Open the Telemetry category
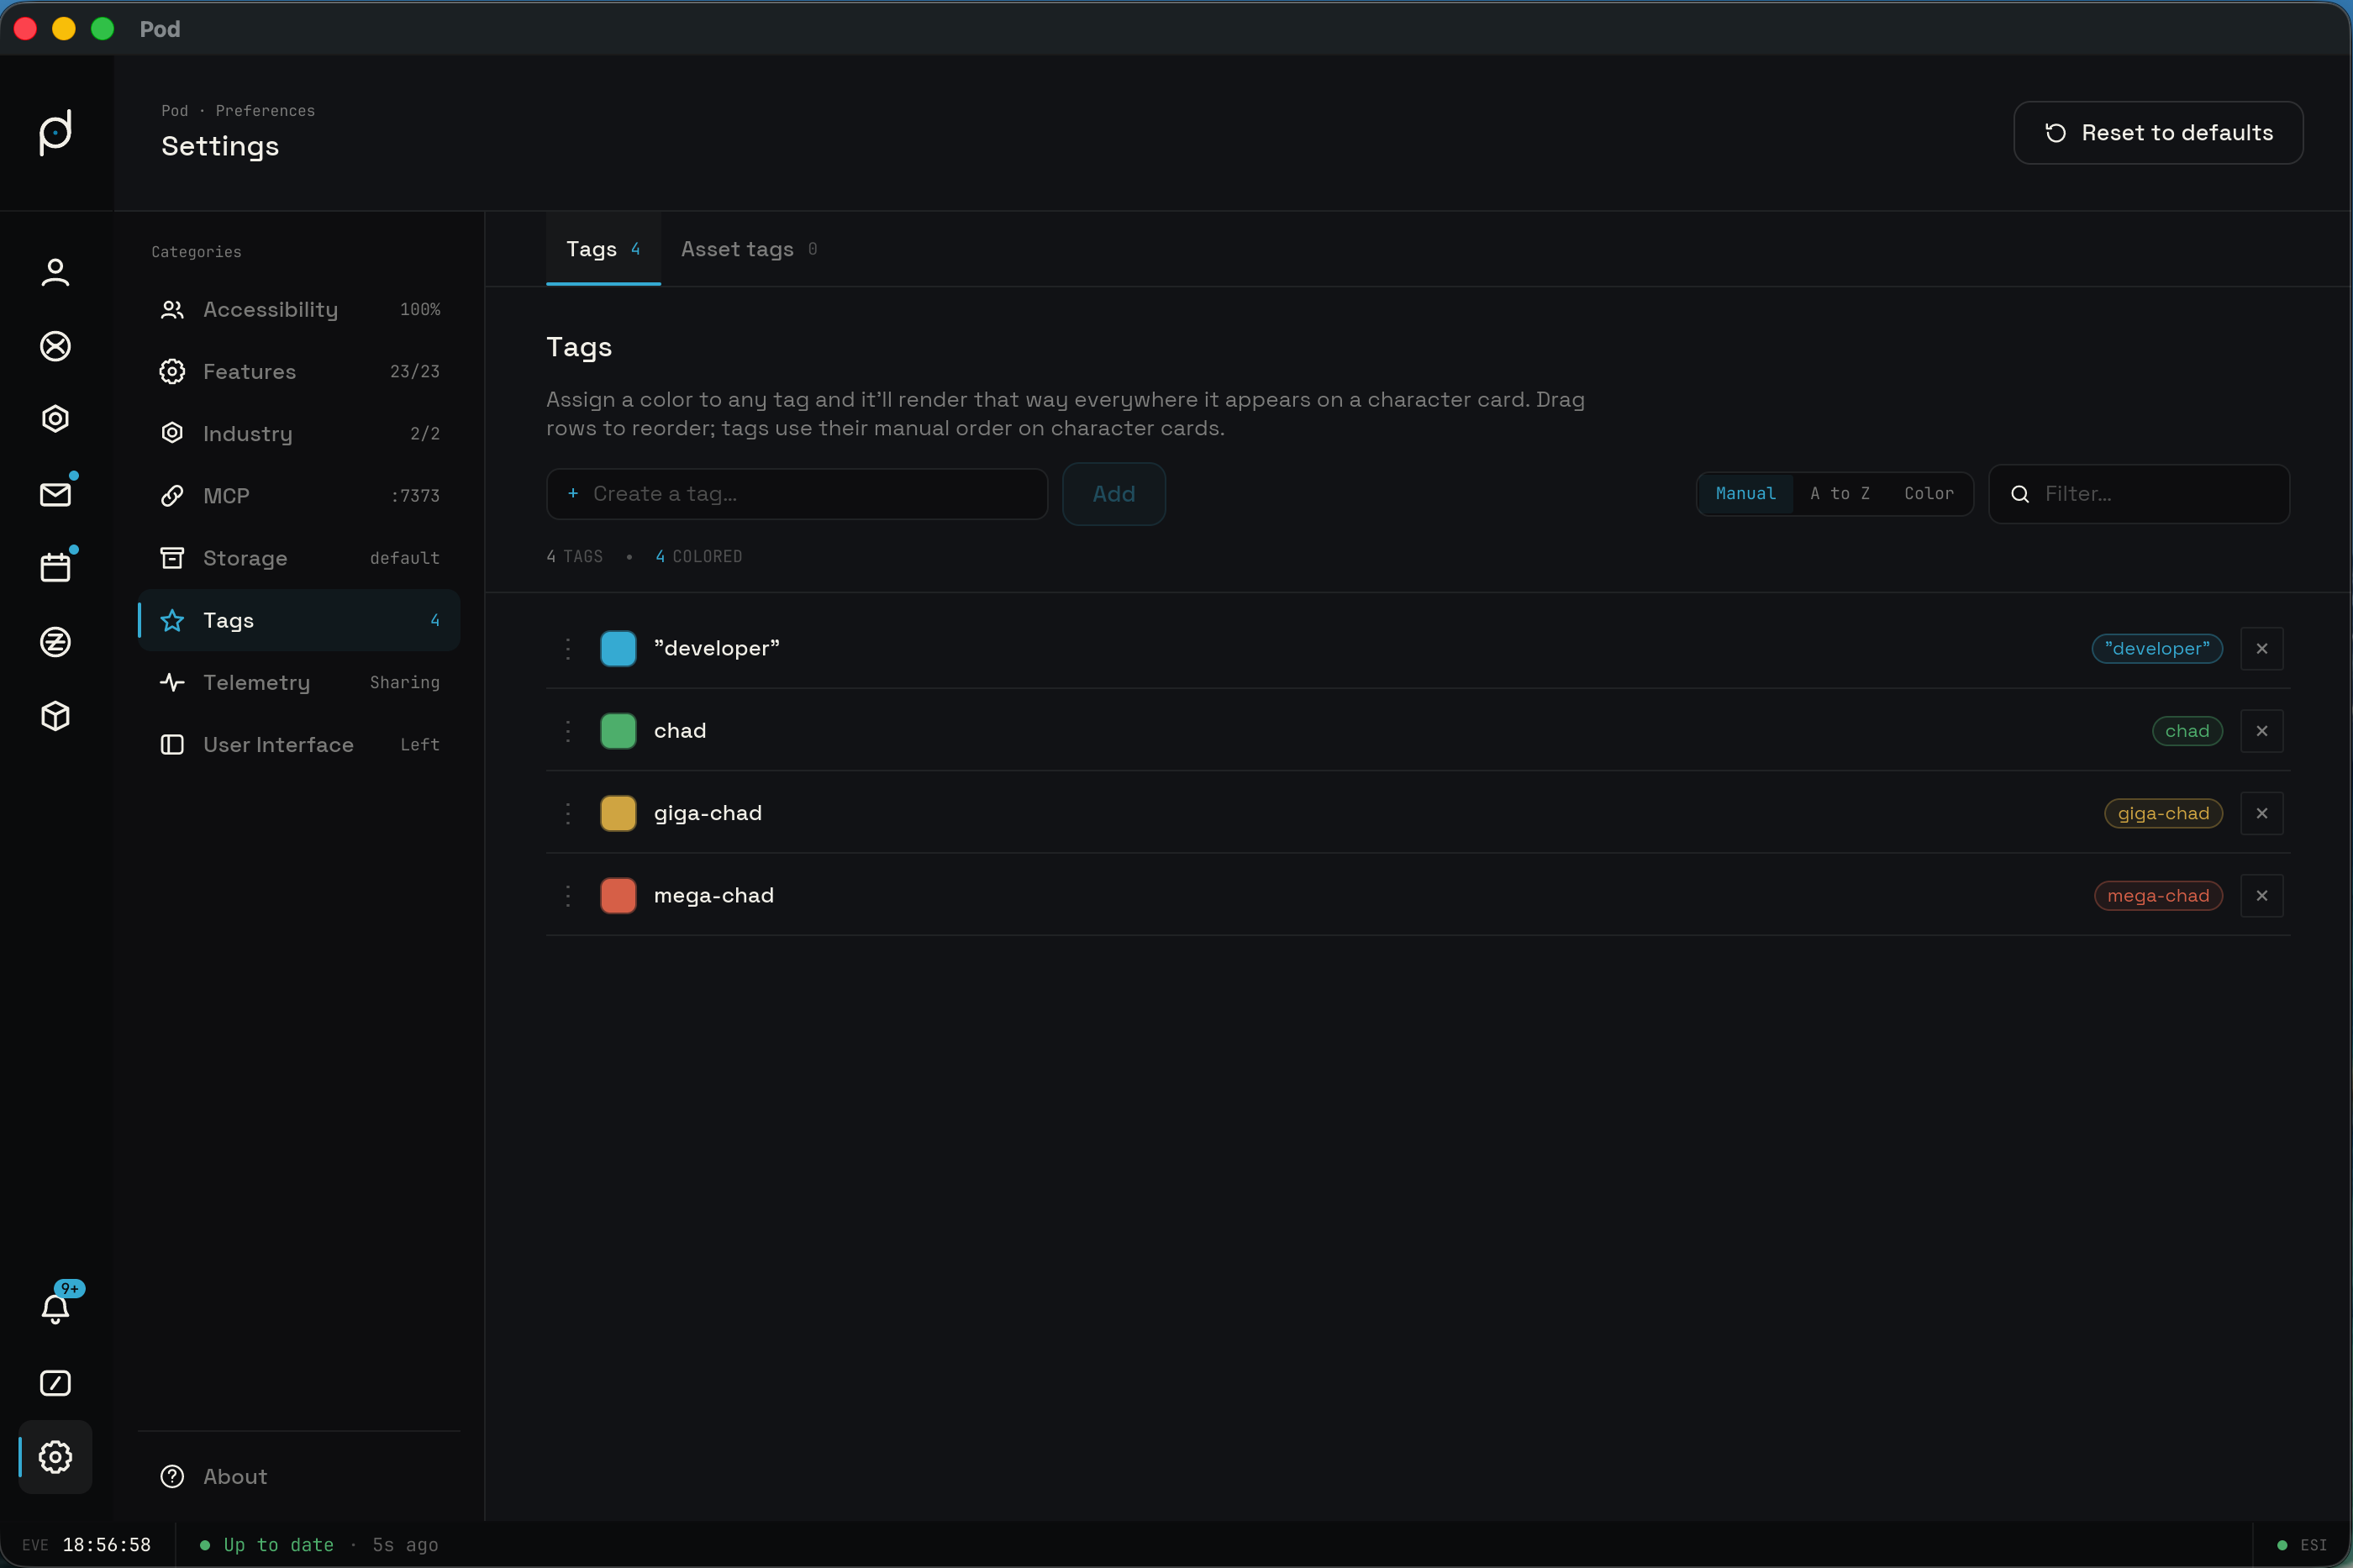Screen dimensions: 2353x1568 [299, 682]
